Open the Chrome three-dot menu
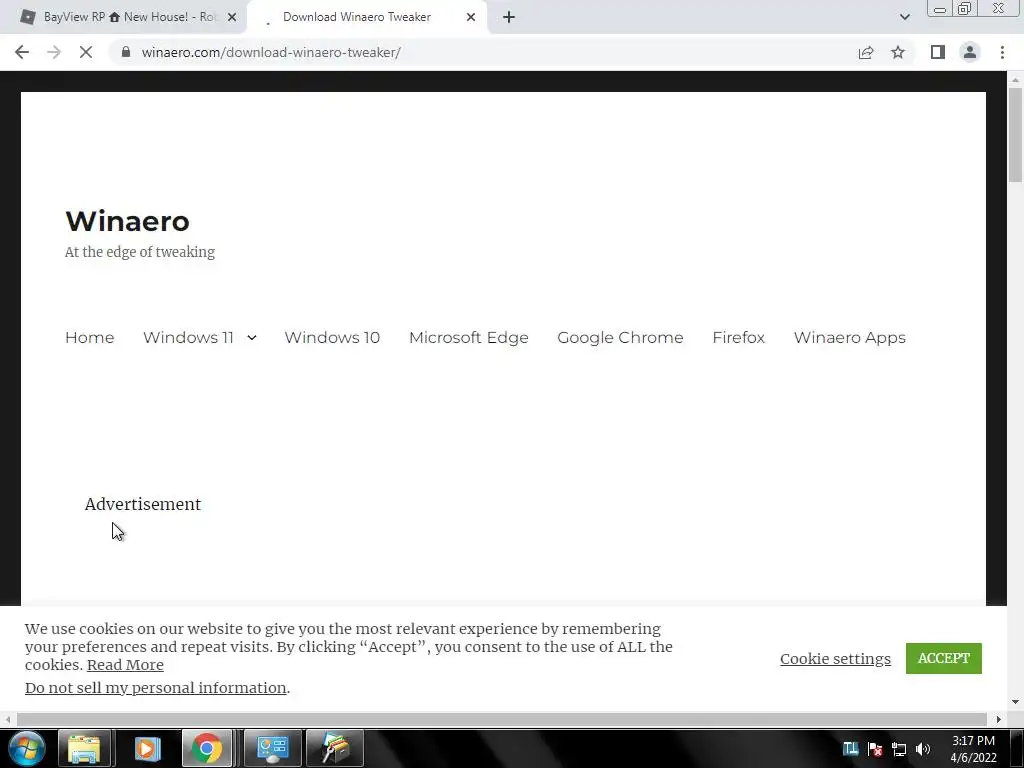Image resolution: width=1024 pixels, height=768 pixels. pyautogui.click(x=1002, y=52)
